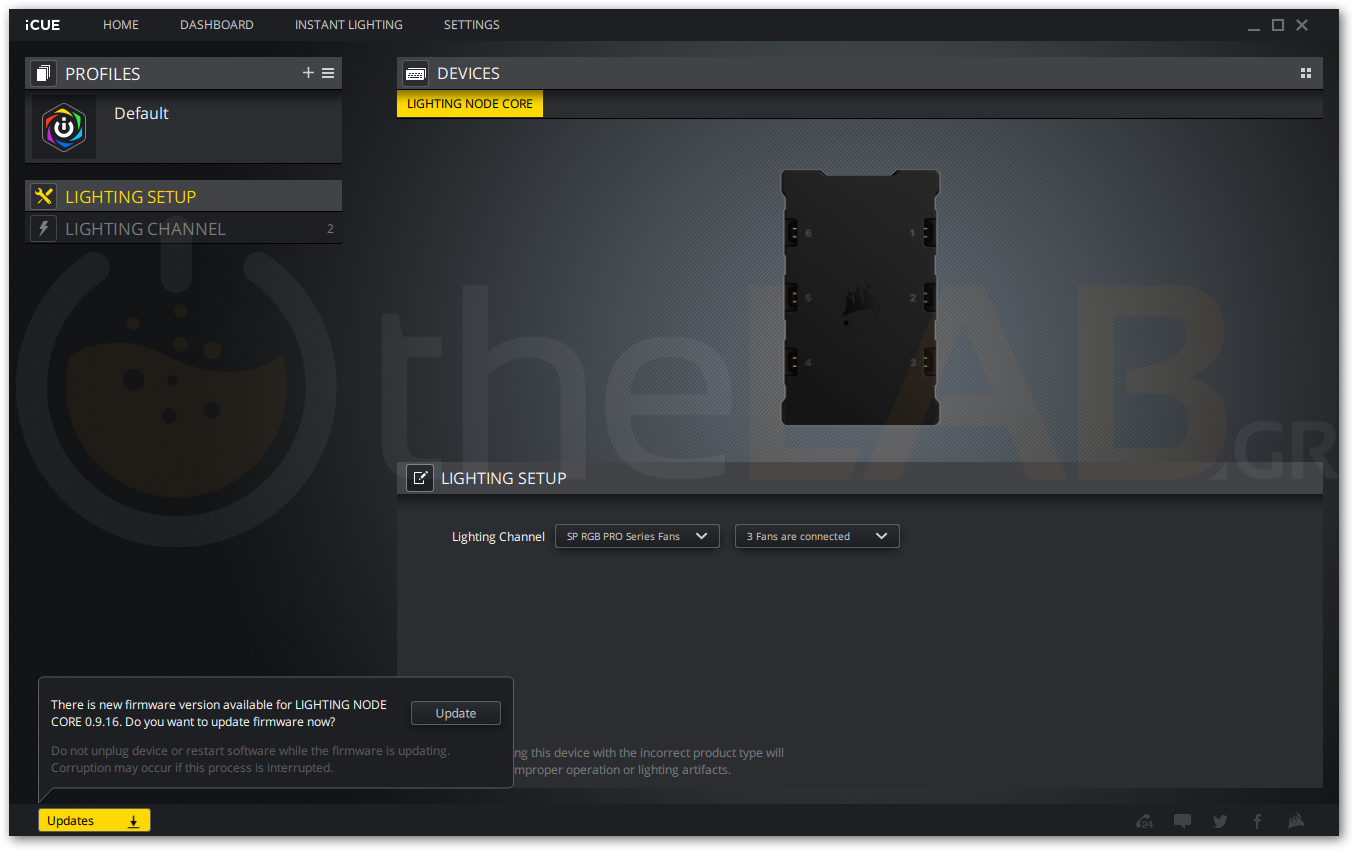Click the 24-hour support icon
This screenshot has width=1353, height=850.
tap(1144, 821)
